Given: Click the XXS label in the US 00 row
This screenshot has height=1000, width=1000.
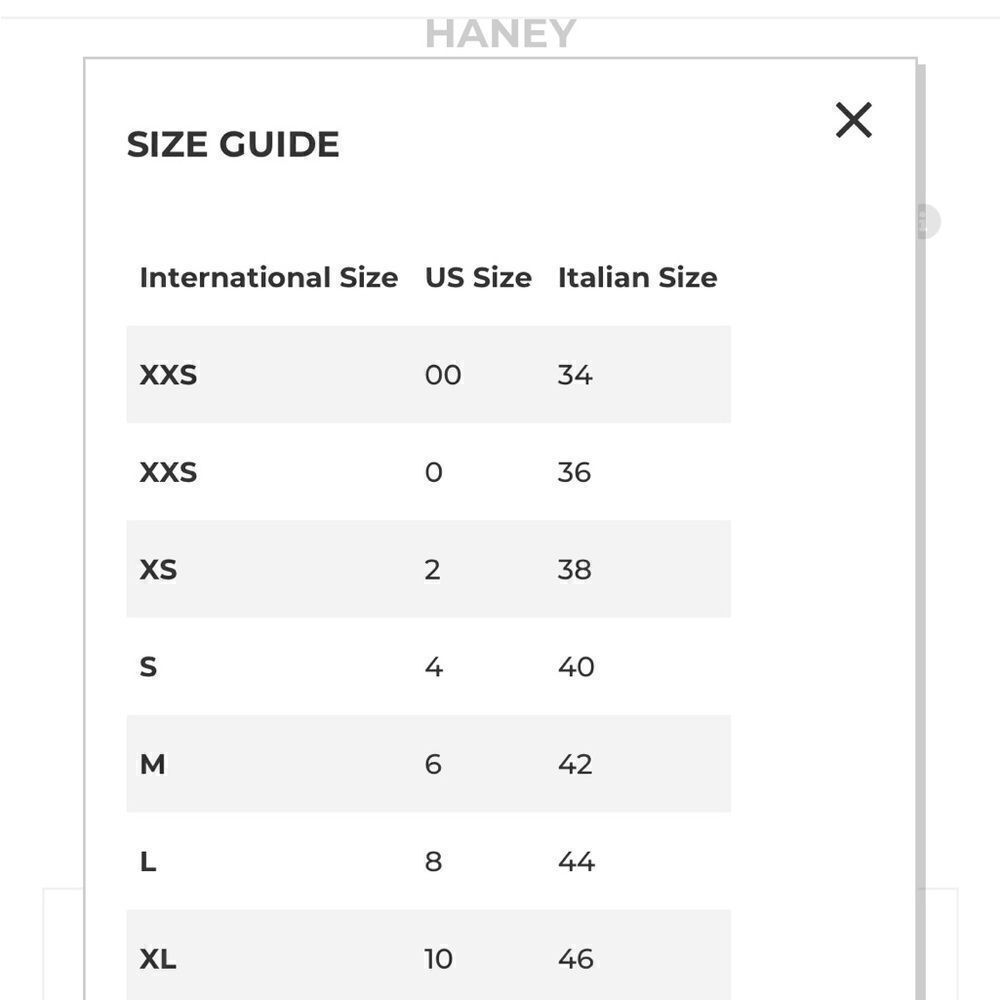Looking at the screenshot, I should [168, 375].
